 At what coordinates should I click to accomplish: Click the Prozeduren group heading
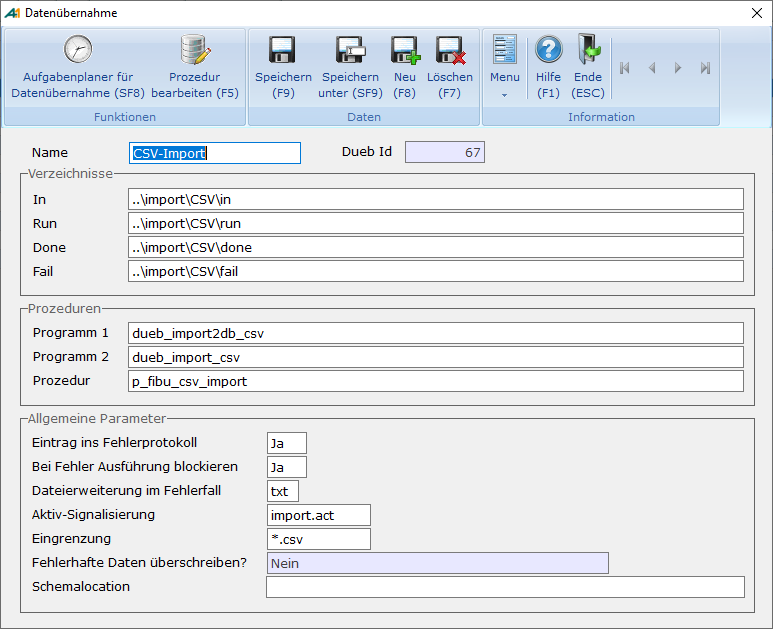point(64,309)
